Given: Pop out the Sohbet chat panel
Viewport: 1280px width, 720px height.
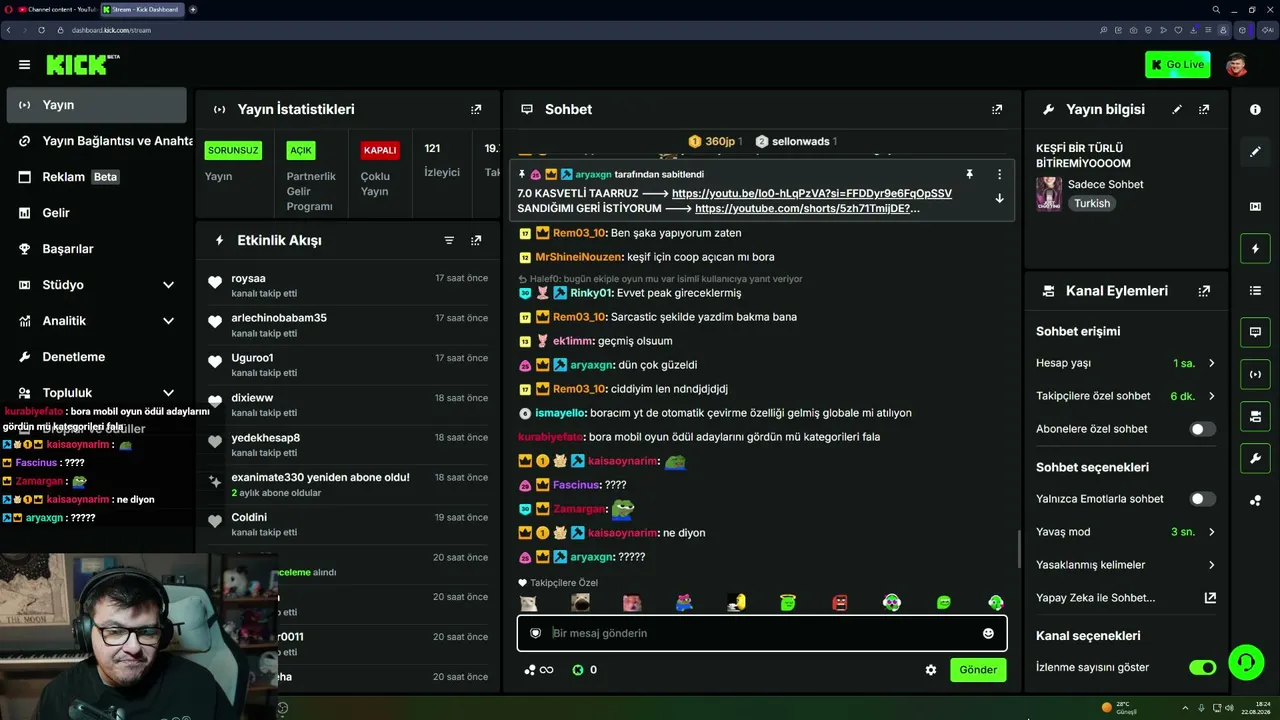Looking at the screenshot, I should [997, 109].
